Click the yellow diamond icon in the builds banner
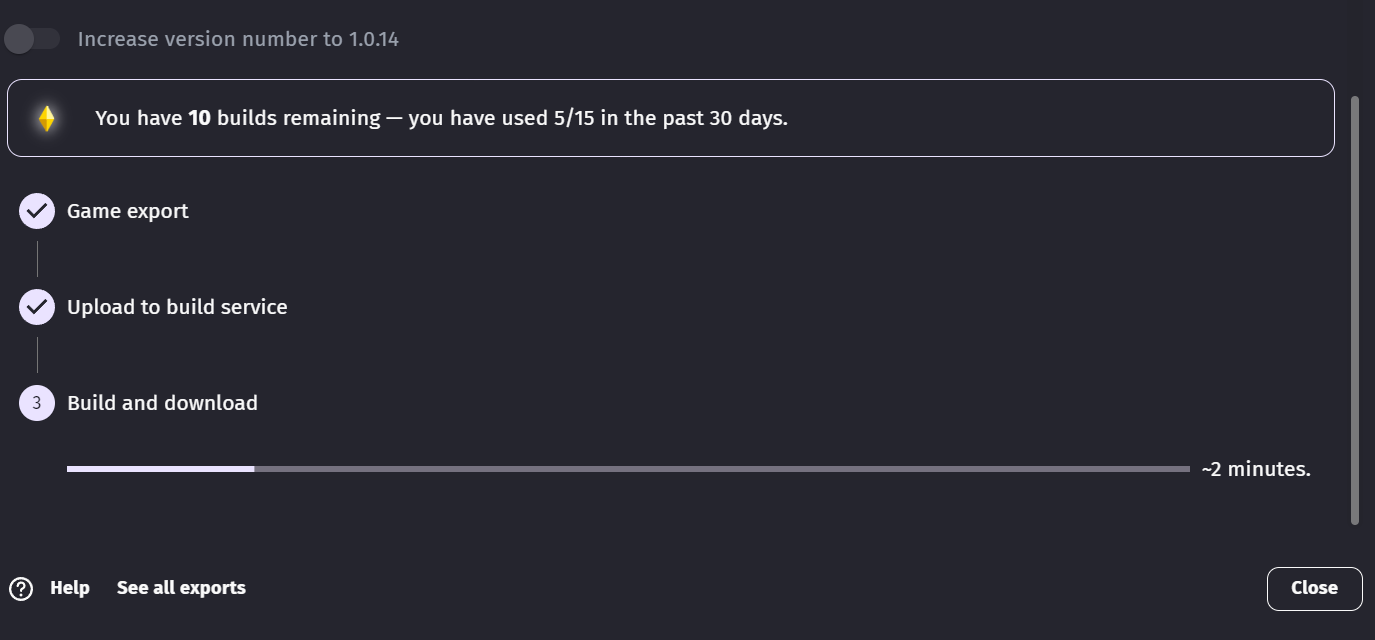This screenshot has width=1375, height=640. click(x=45, y=118)
